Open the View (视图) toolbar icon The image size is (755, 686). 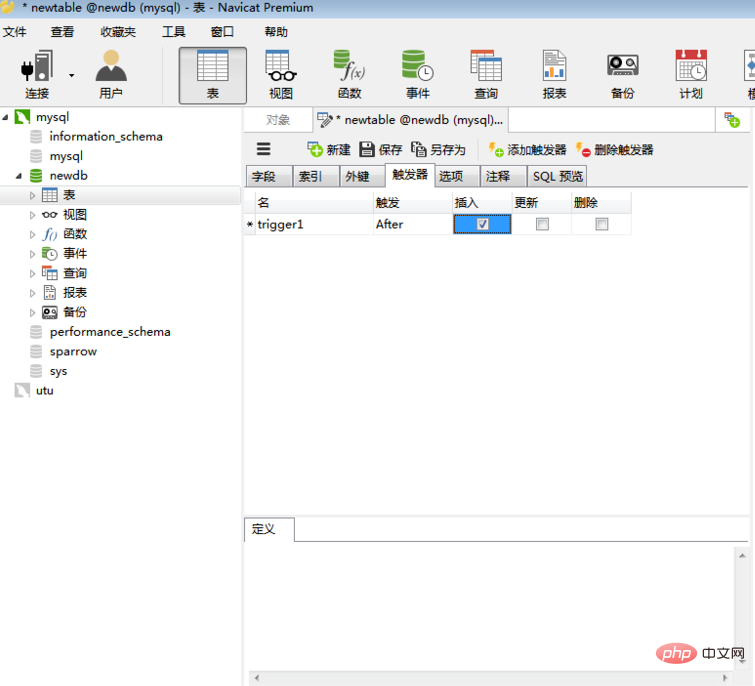281,75
